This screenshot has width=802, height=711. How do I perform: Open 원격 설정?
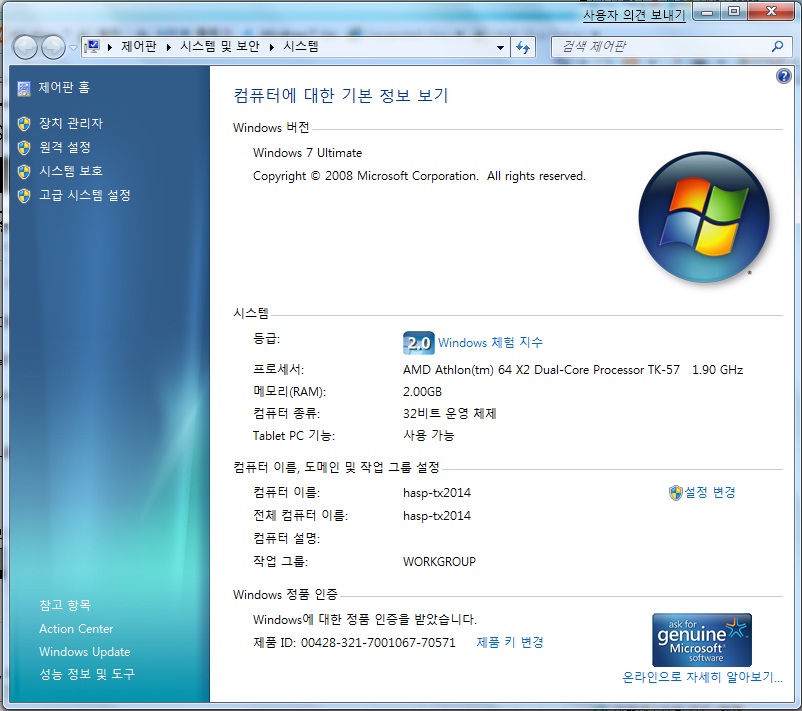(65, 147)
